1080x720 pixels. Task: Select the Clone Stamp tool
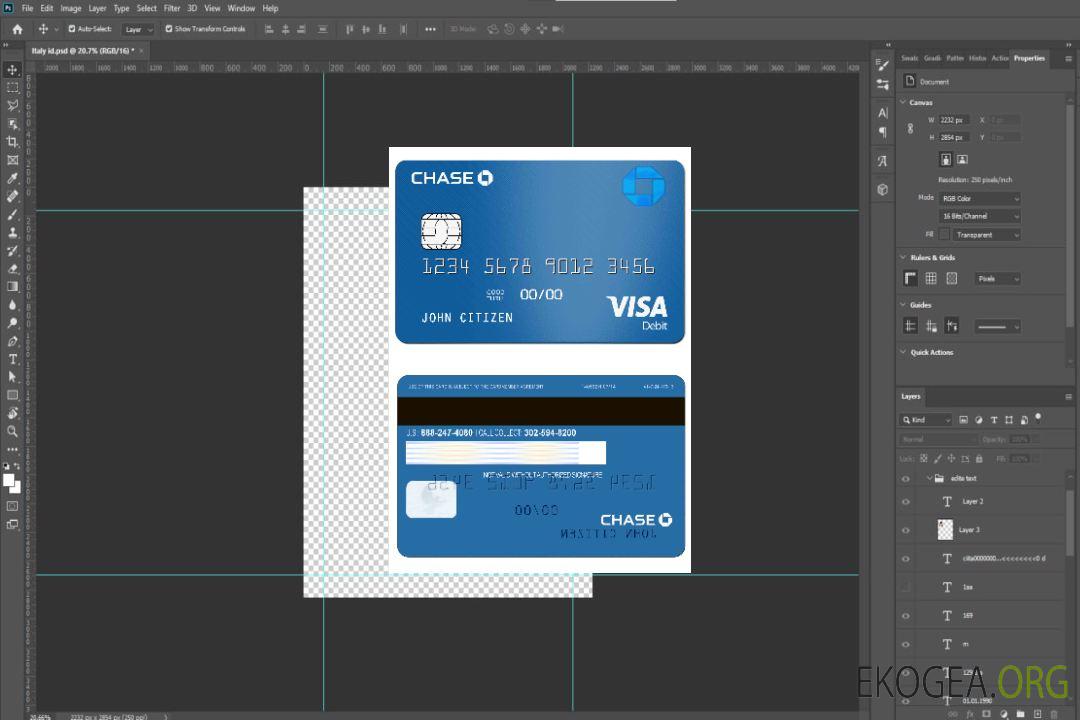12,232
